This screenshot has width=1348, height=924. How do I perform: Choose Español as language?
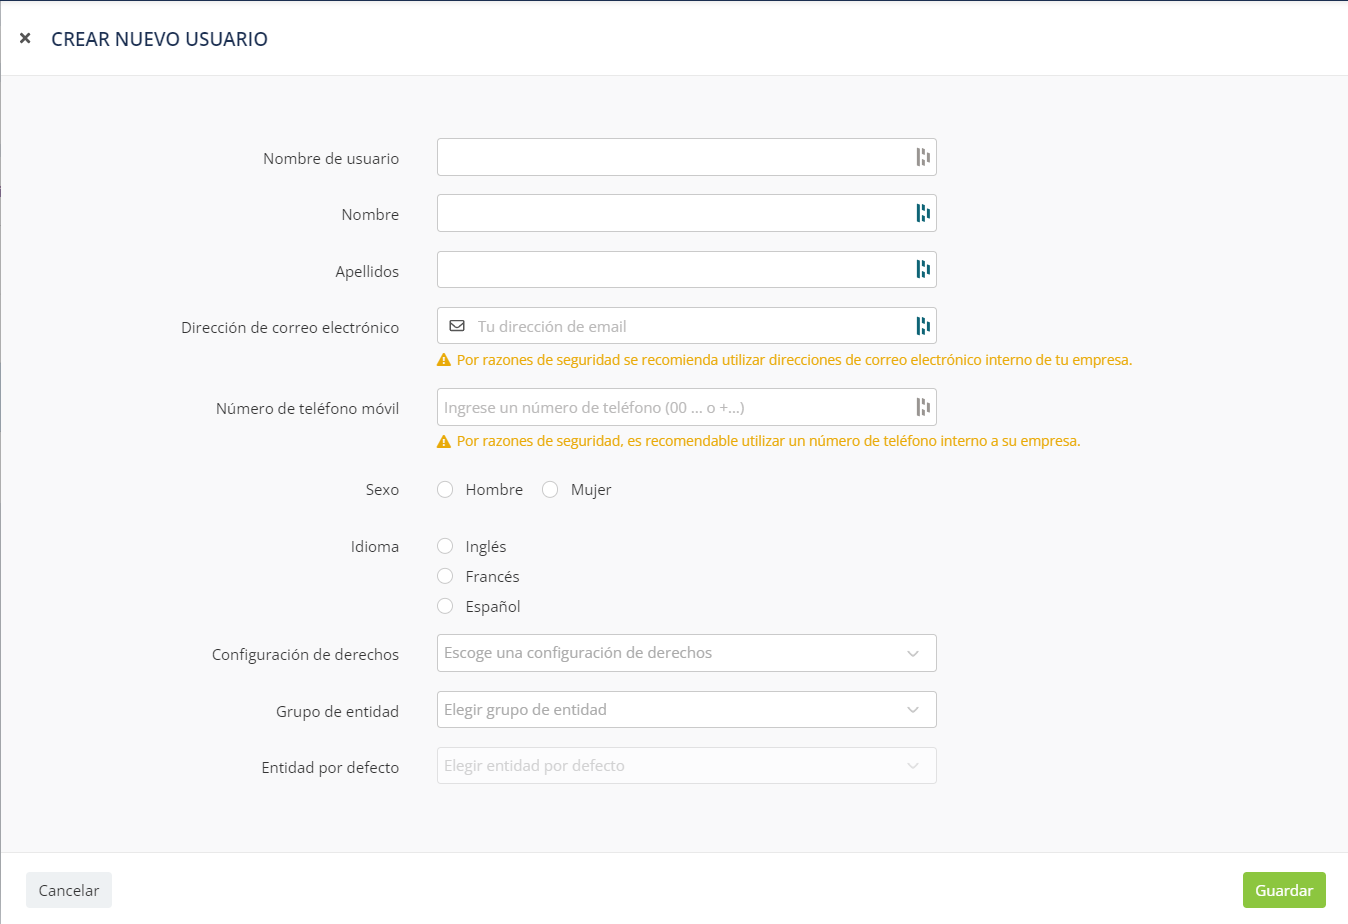(x=445, y=606)
